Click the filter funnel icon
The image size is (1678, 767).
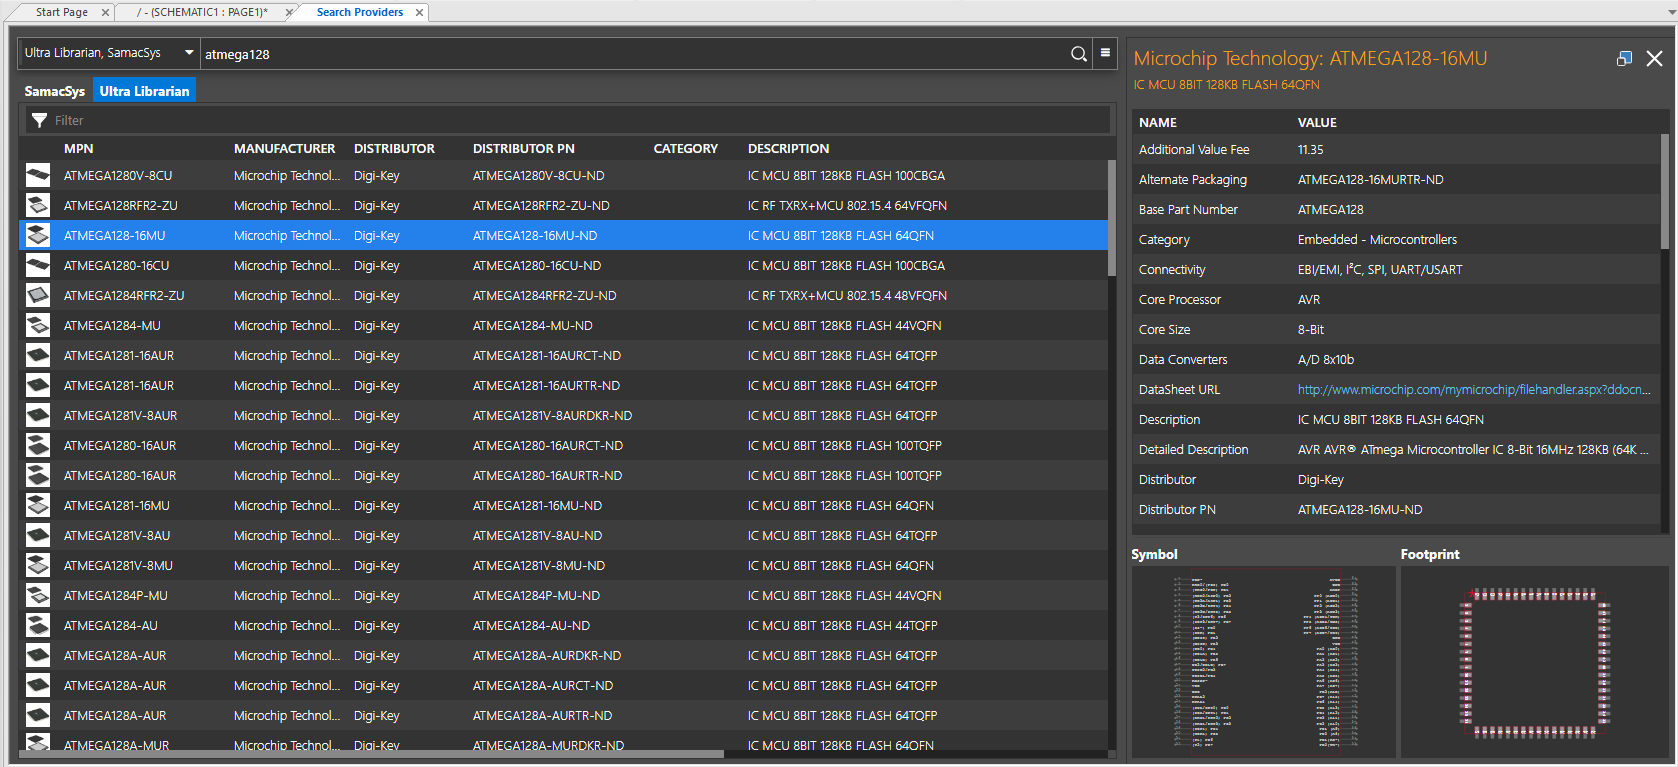pos(39,120)
